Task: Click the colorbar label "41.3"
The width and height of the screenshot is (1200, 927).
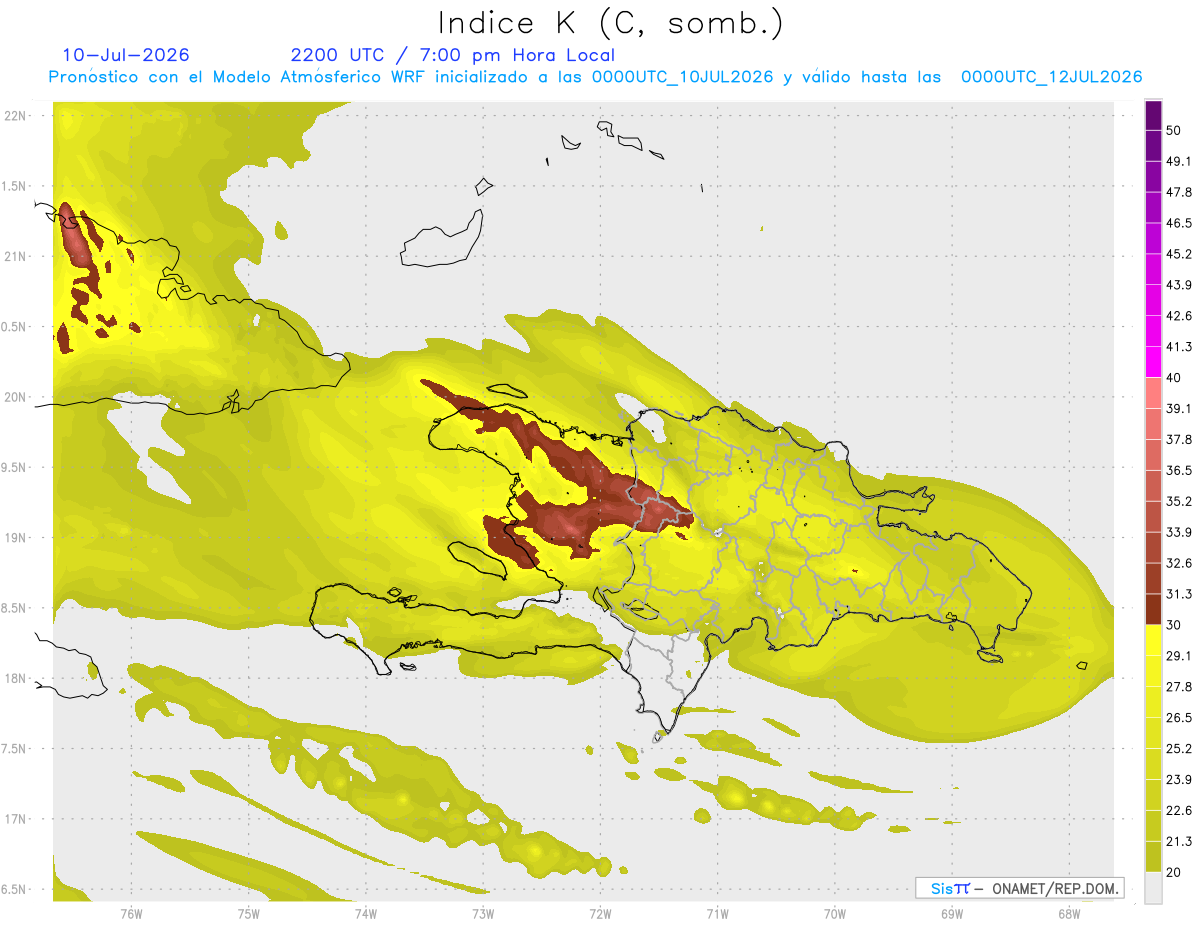Action: 1179,347
